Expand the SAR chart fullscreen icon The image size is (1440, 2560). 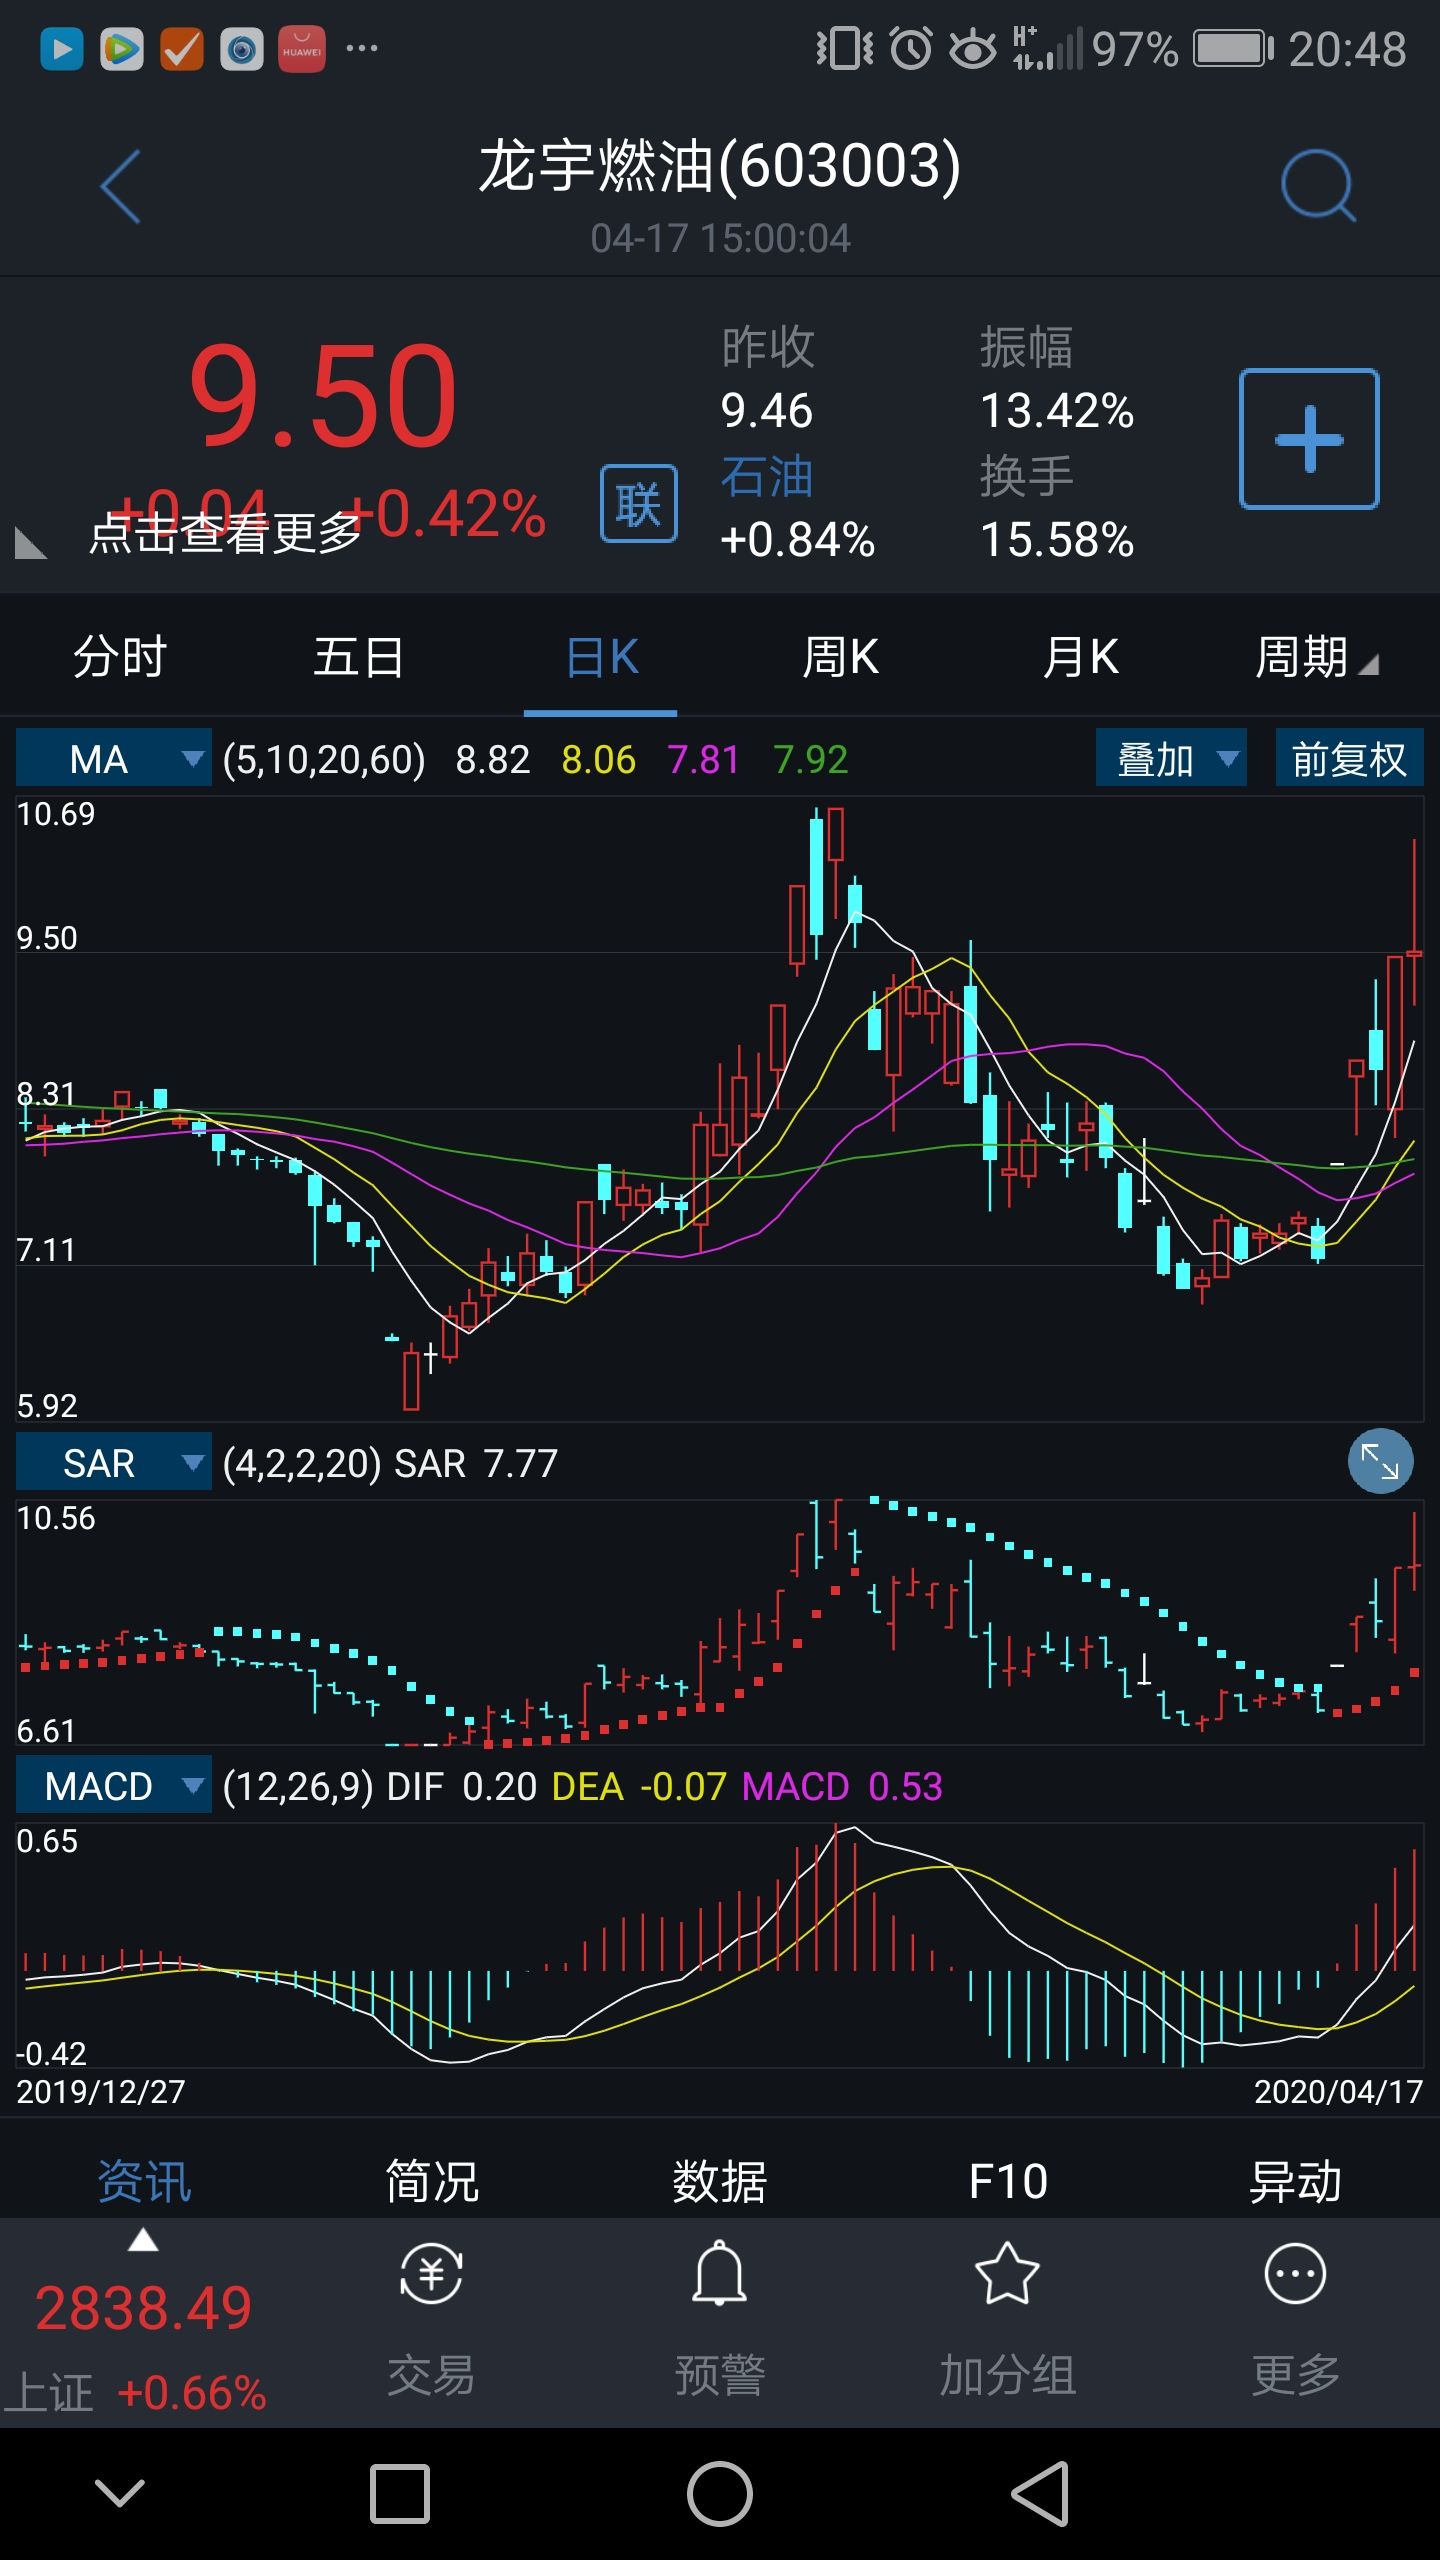[1380, 1461]
